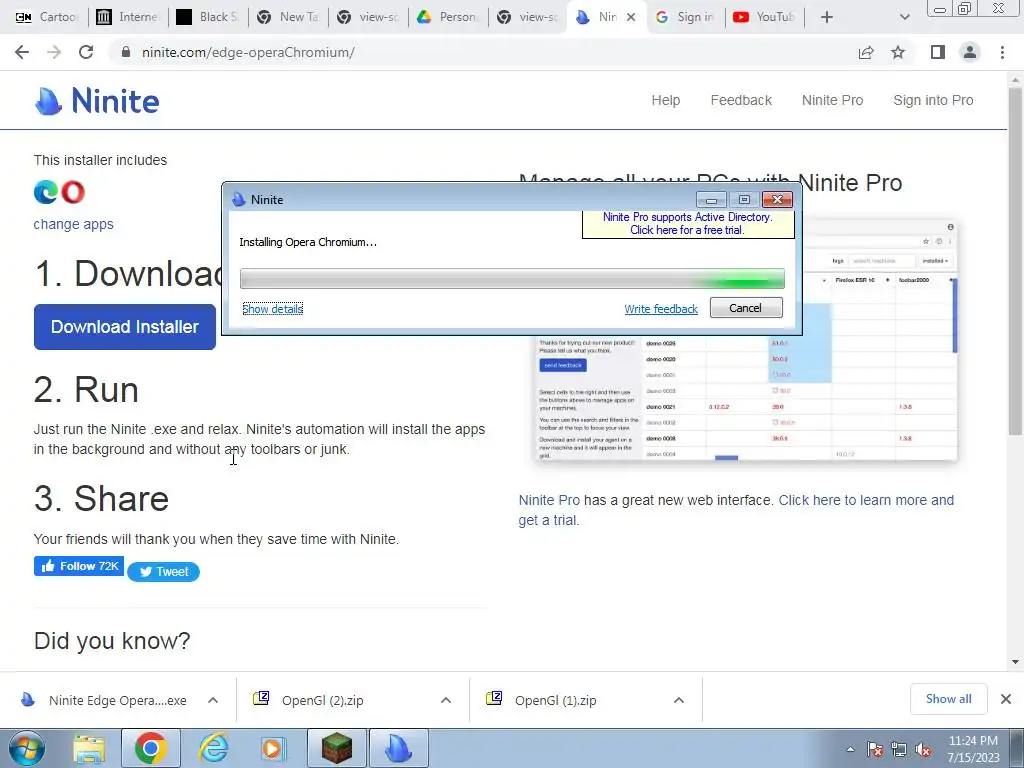
Task: Click Facebook Follow 72K button
Action: click(79, 566)
